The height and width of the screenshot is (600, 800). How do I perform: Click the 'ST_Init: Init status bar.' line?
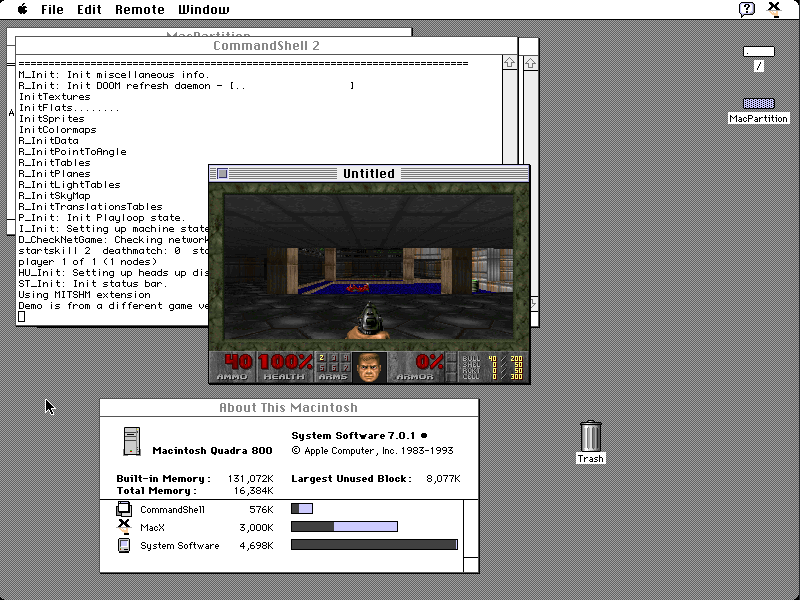[93, 284]
